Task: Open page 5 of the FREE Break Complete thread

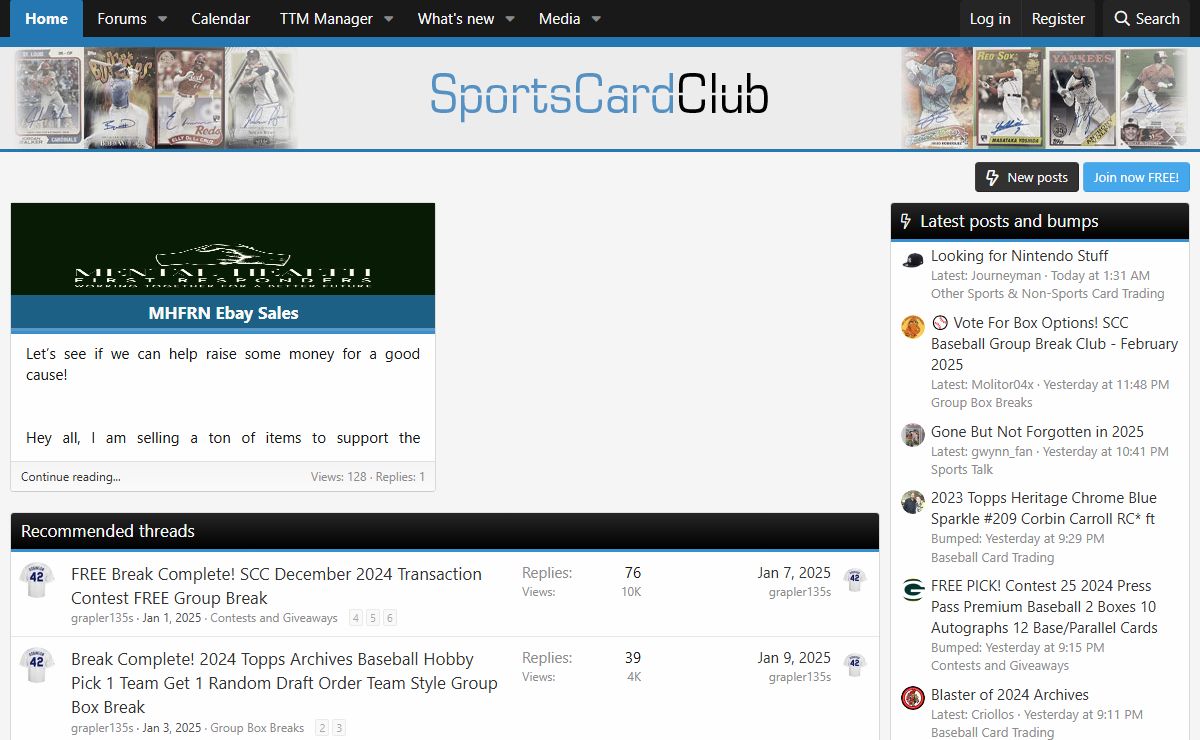Action: coord(373,618)
